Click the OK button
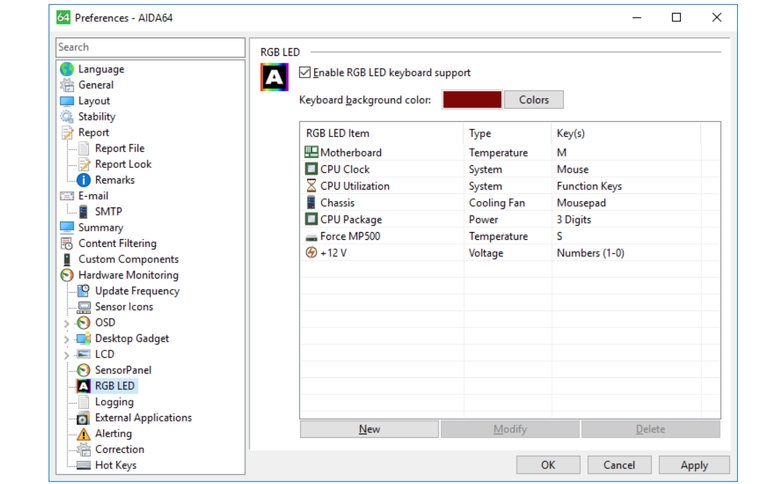The height and width of the screenshot is (484, 770). [548, 465]
